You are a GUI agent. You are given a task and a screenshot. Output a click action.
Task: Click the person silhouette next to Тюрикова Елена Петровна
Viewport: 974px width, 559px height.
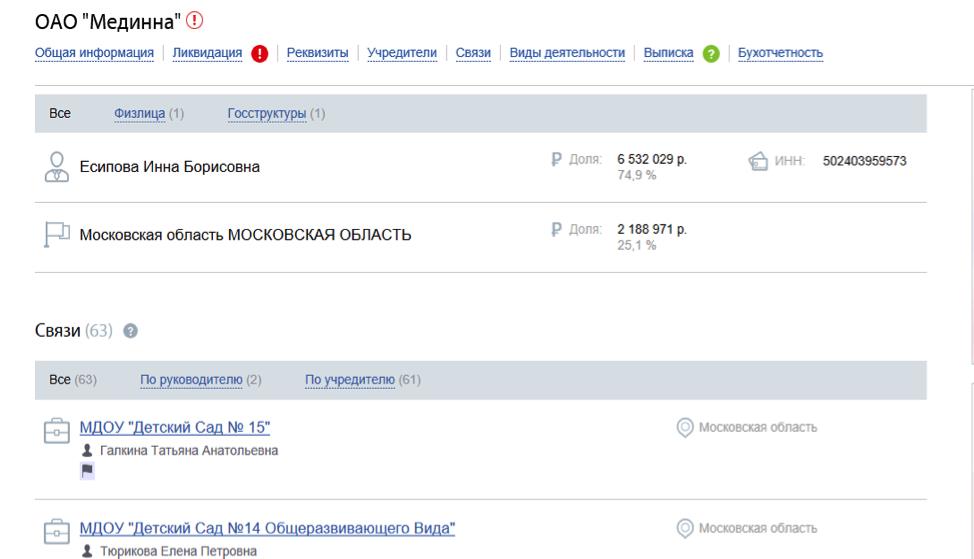point(87,551)
